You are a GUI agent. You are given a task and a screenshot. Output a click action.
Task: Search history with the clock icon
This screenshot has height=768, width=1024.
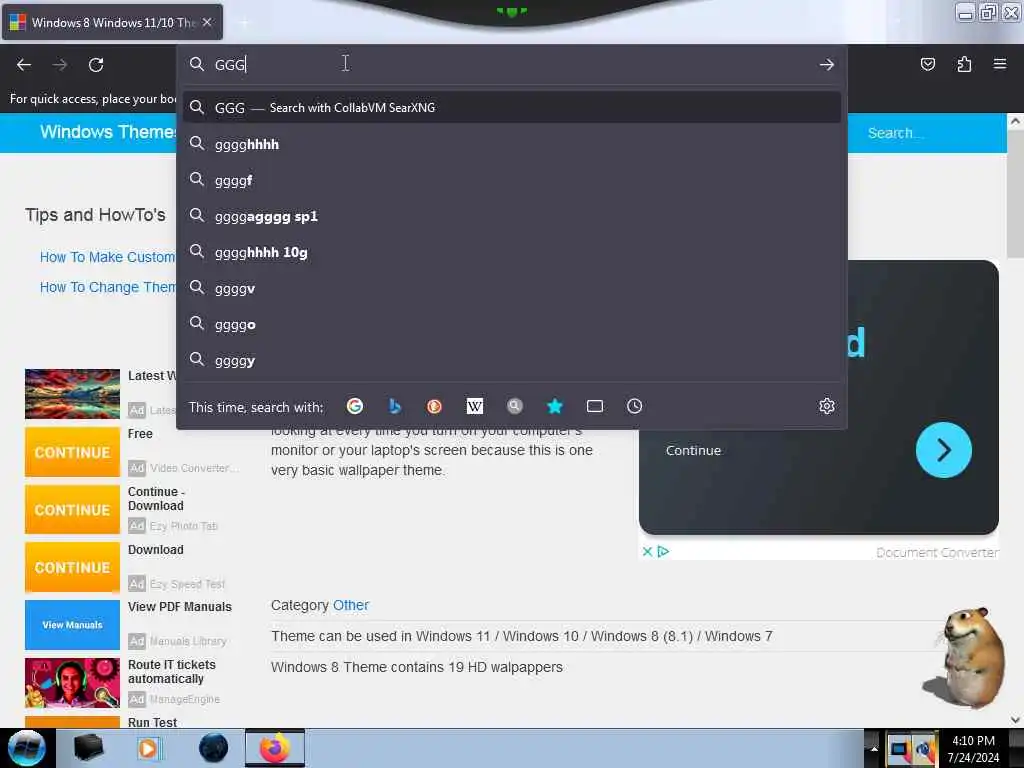(634, 406)
